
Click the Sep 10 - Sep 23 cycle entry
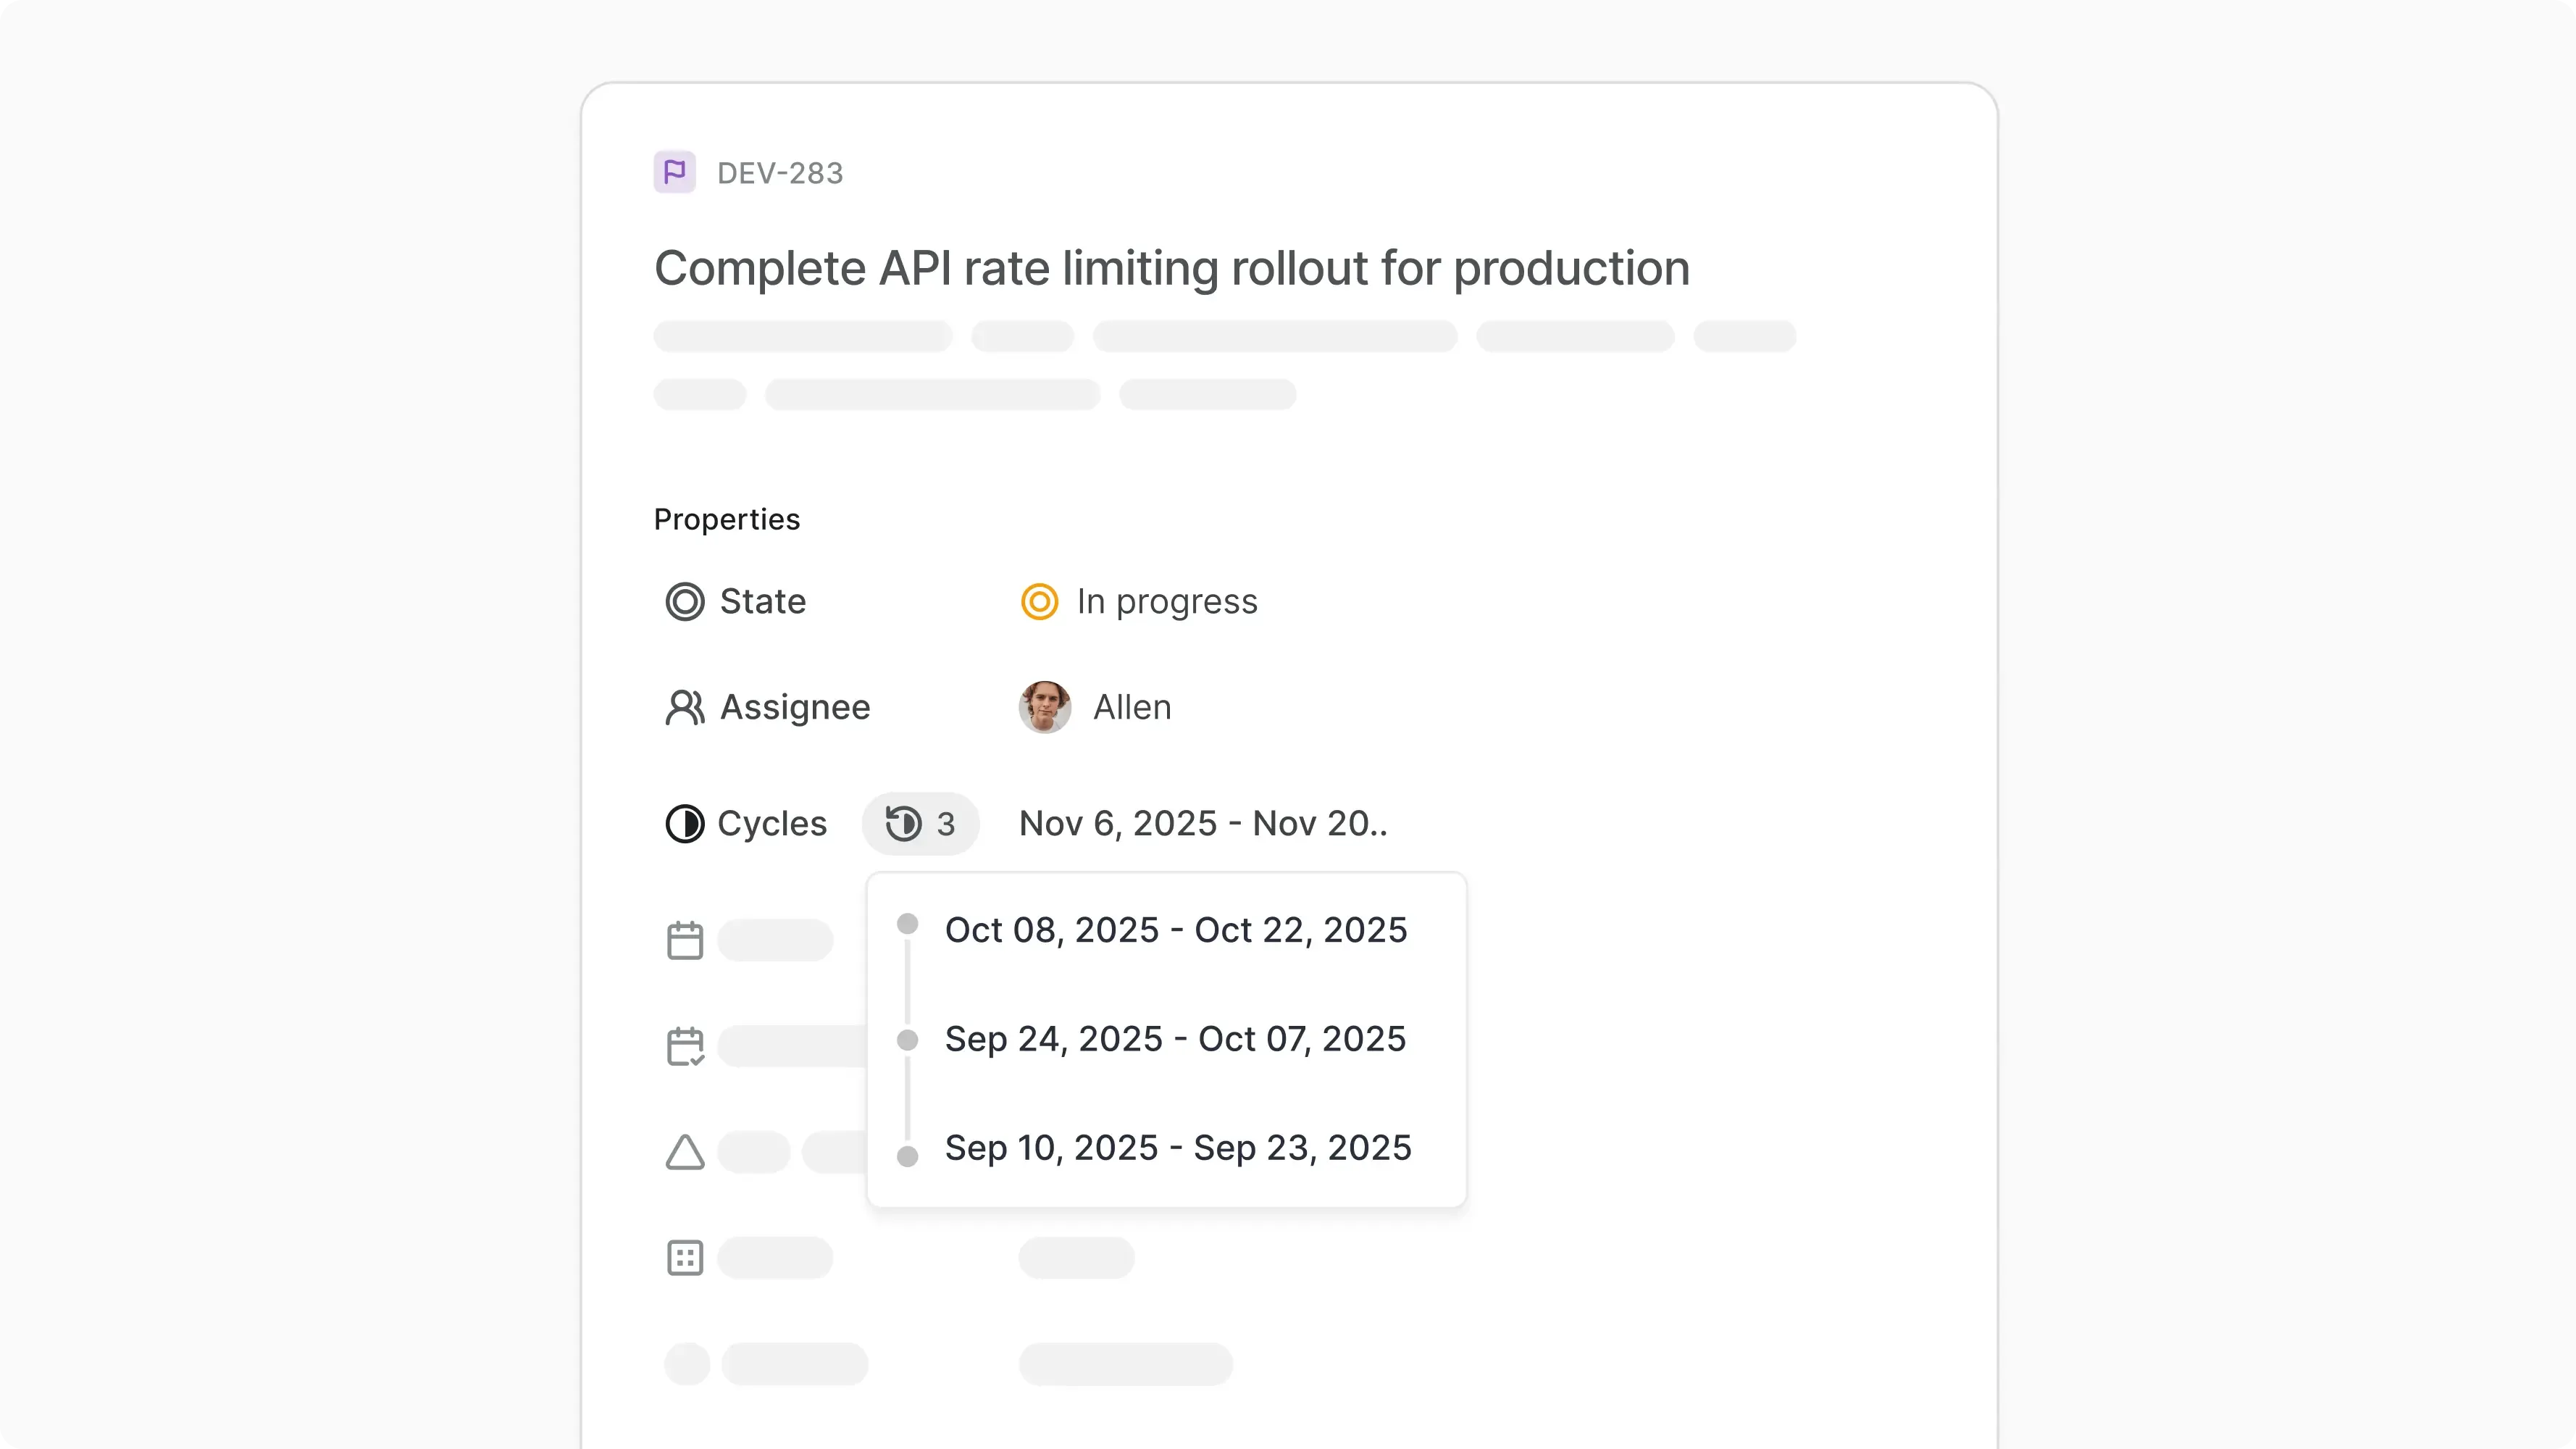click(1178, 1148)
